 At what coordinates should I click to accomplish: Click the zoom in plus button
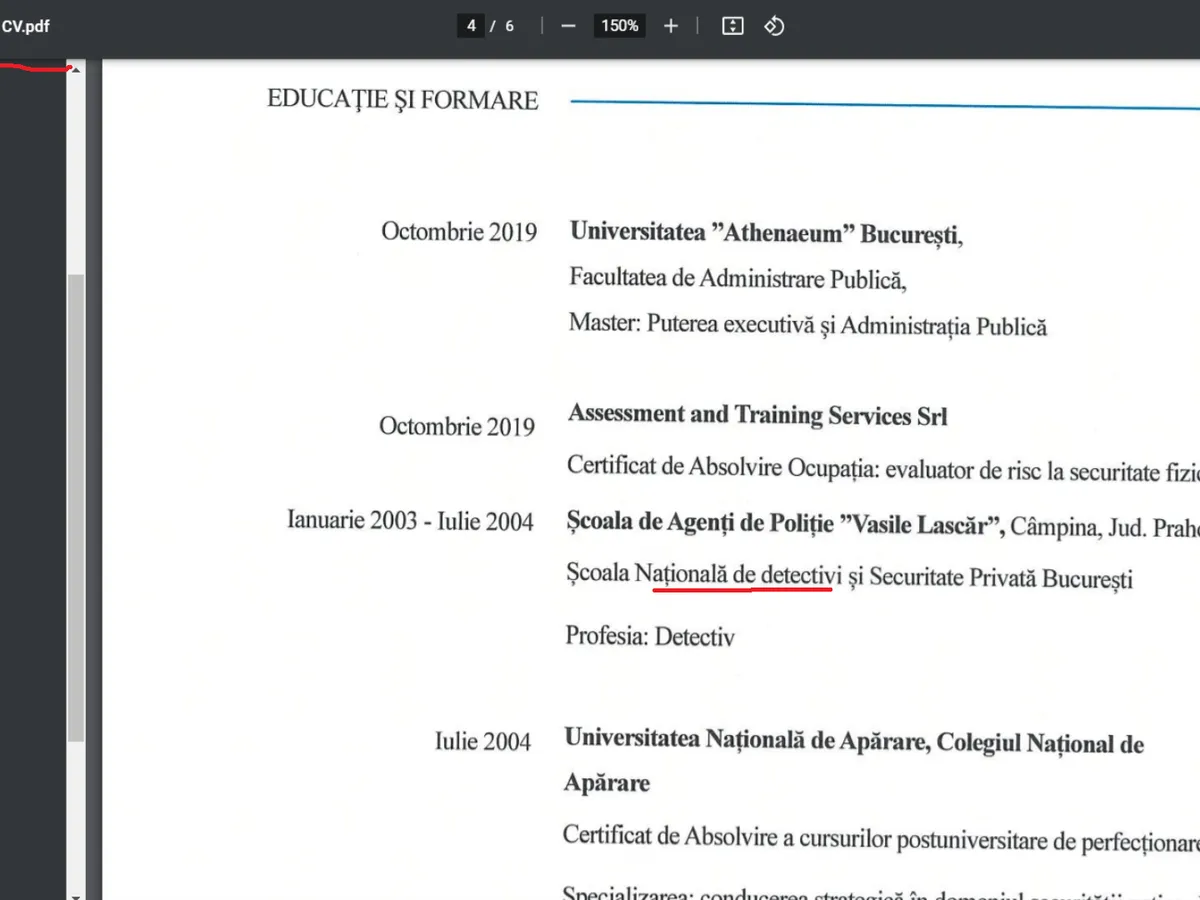(x=670, y=26)
